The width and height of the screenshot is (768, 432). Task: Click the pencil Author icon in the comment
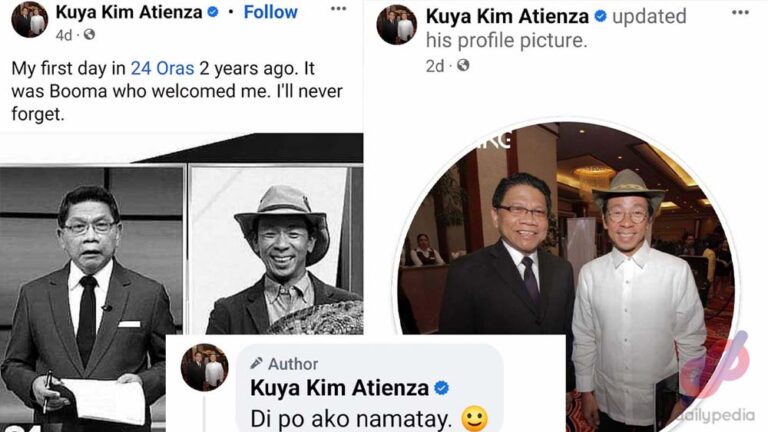point(257,363)
